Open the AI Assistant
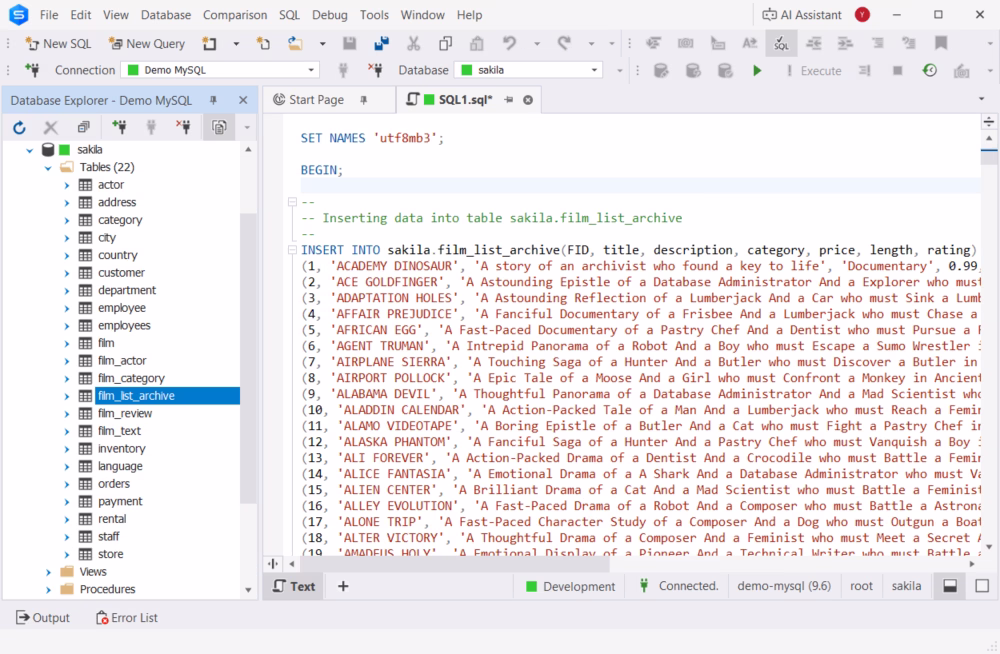Image resolution: width=1000 pixels, height=654 pixels. 802,15
